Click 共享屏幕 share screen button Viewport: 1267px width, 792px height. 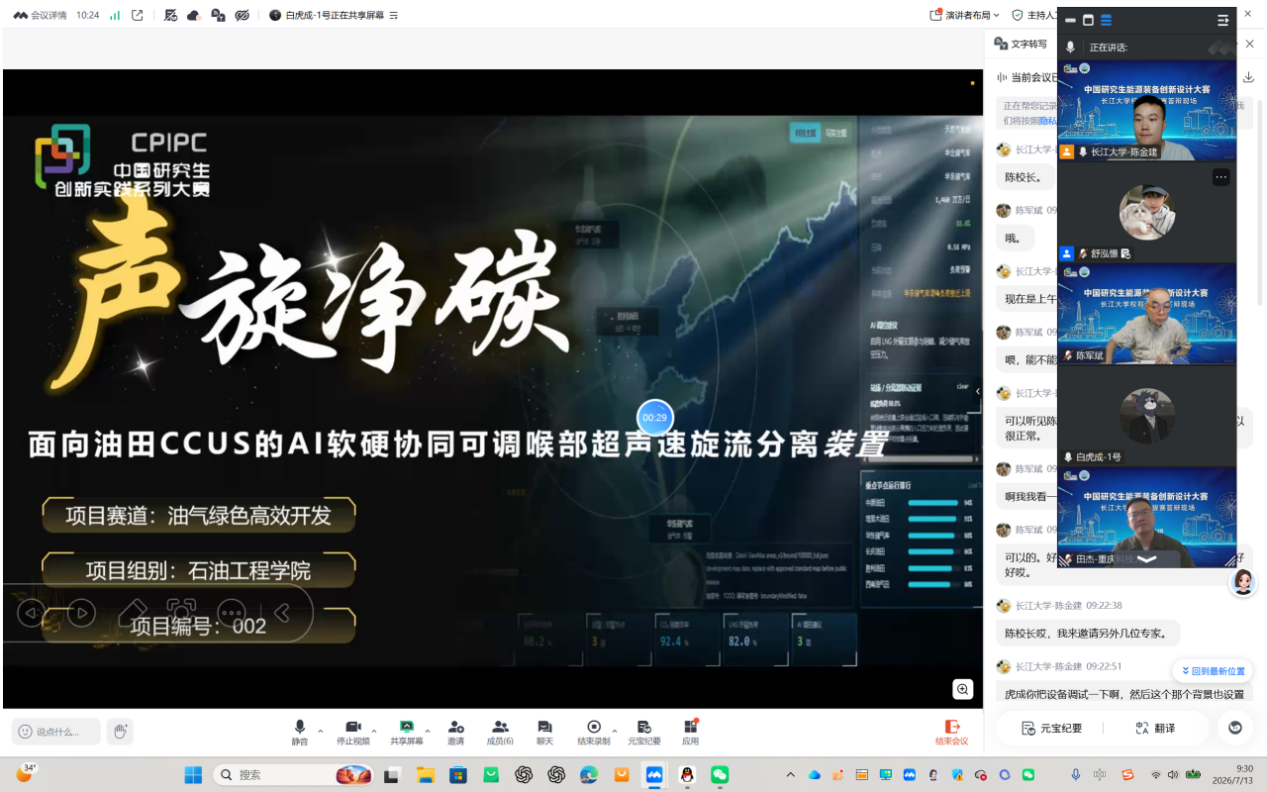[406, 732]
